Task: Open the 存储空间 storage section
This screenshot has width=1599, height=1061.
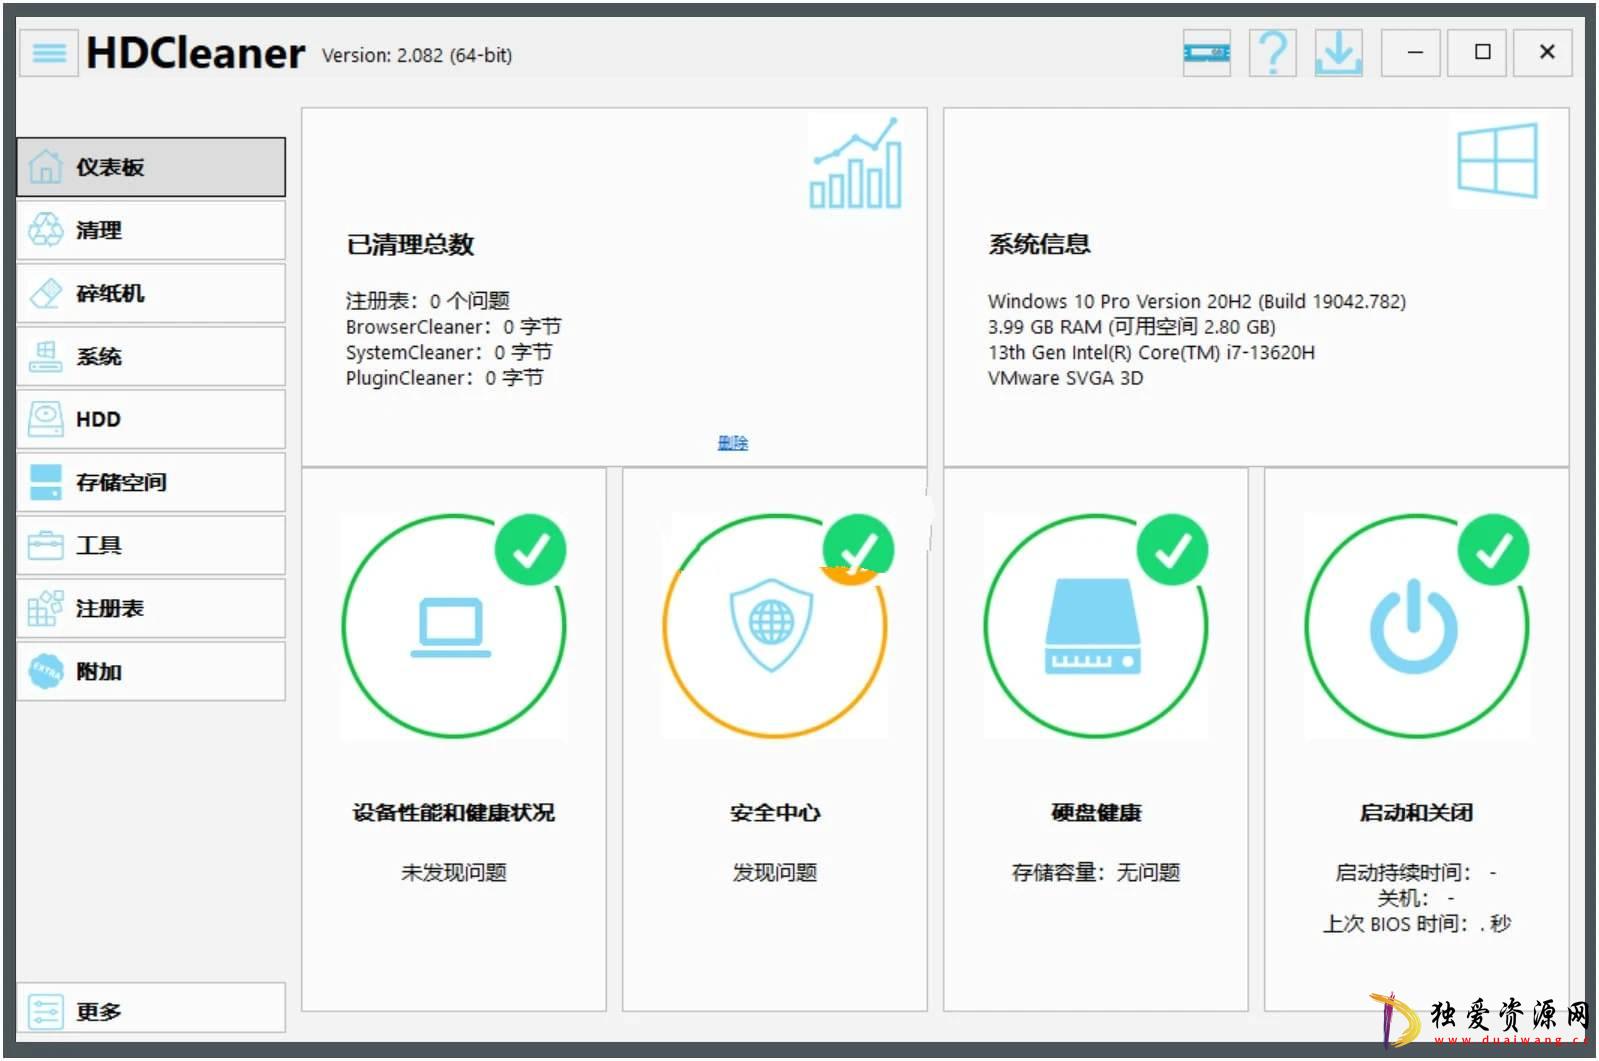Action: point(151,482)
